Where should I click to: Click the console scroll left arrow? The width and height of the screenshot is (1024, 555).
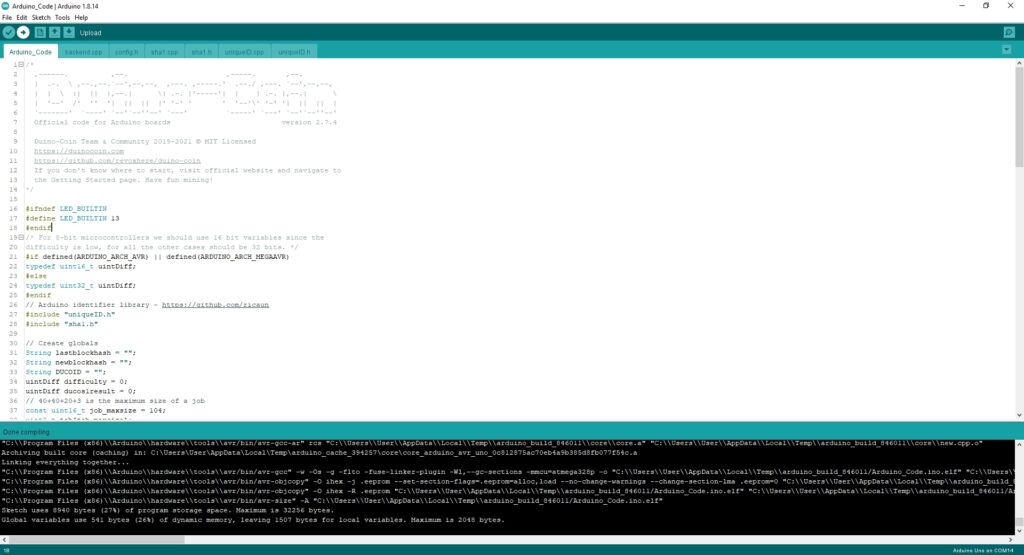(5, 540)
